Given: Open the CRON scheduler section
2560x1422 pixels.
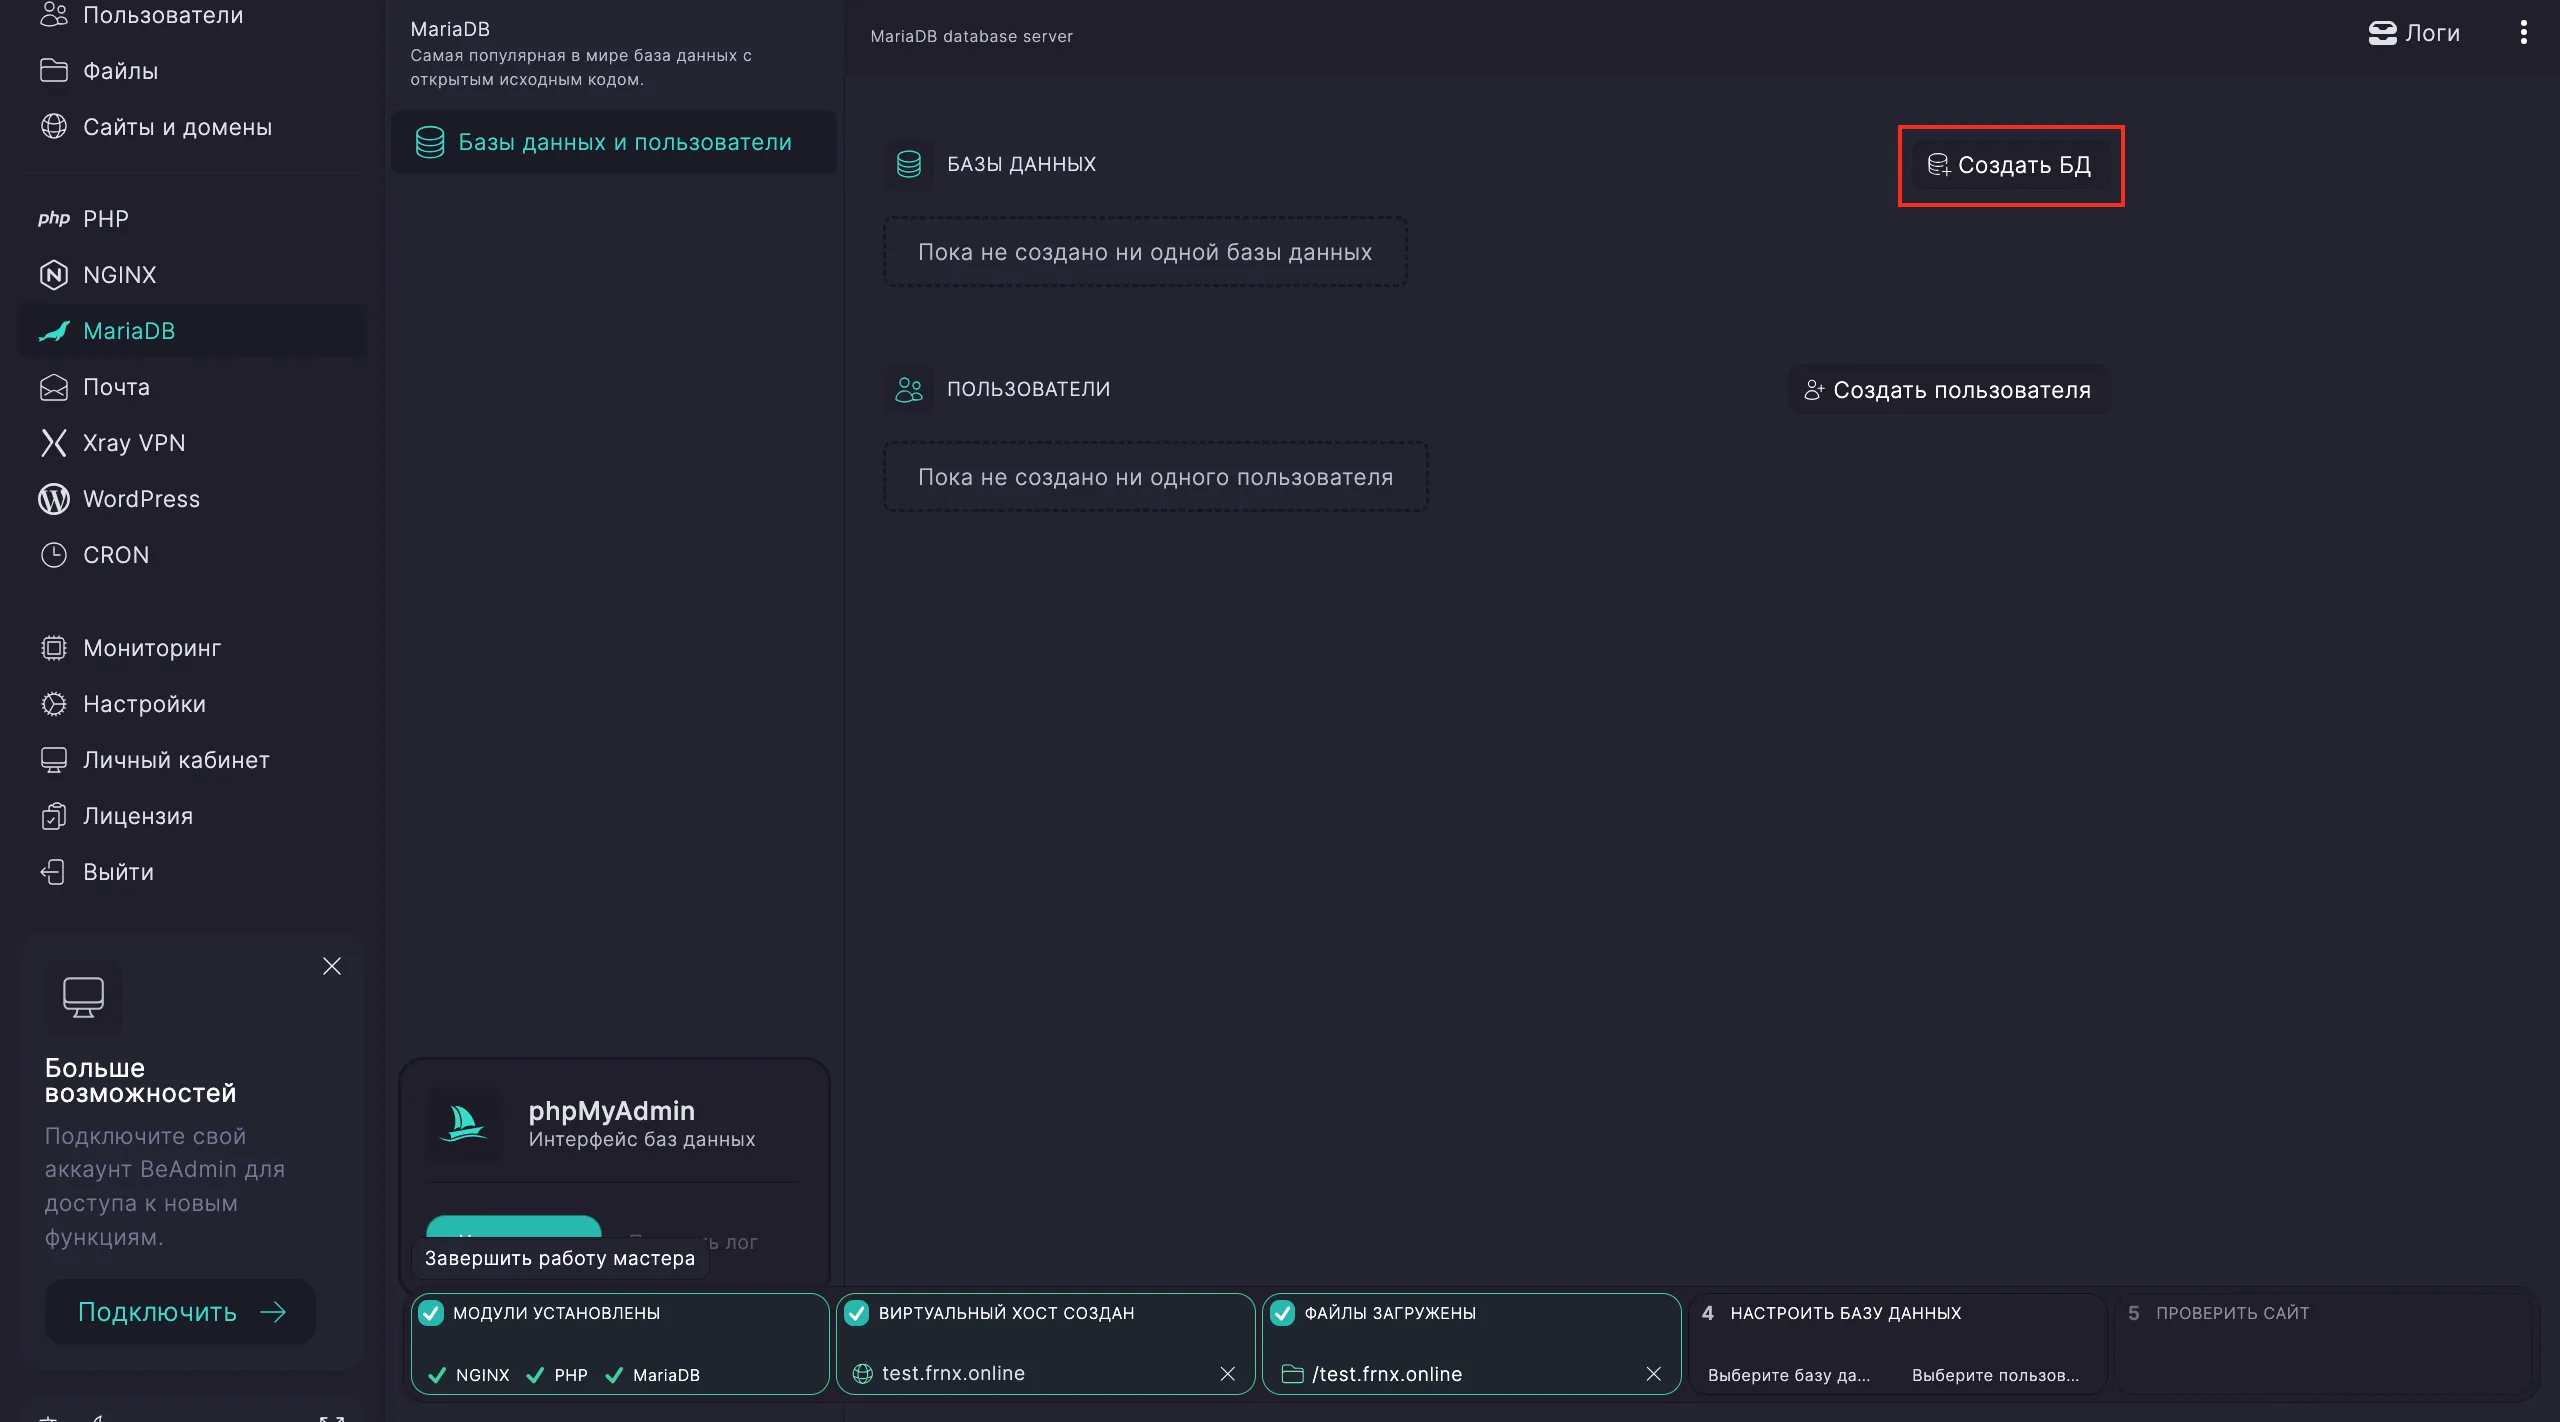Looking at the screenshot, I should [x=115, y=554].
